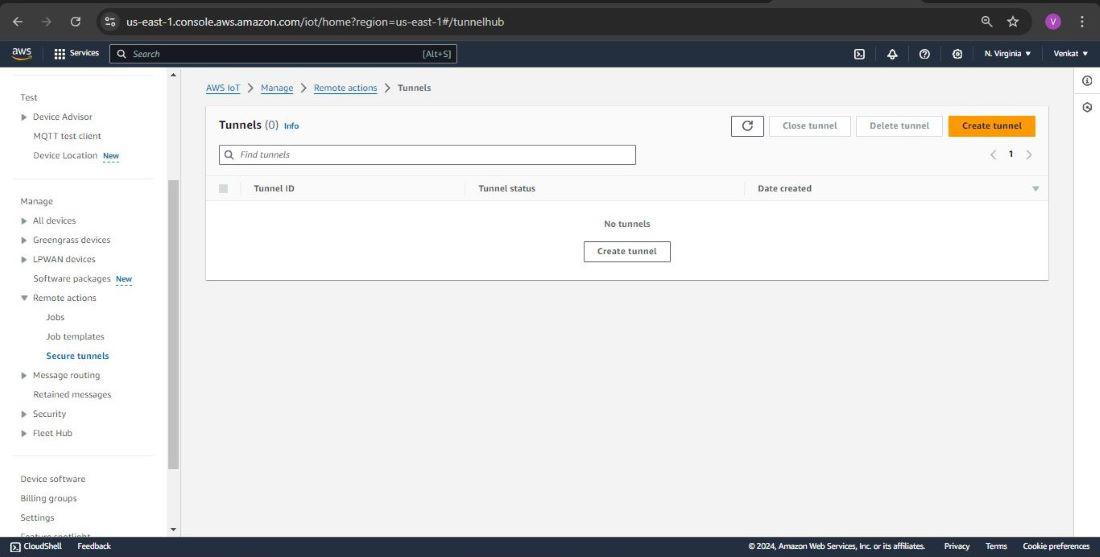Open the AWS IoT breadcrumb link
Viewport: 1100px width, 557px height.
point(223,88)
